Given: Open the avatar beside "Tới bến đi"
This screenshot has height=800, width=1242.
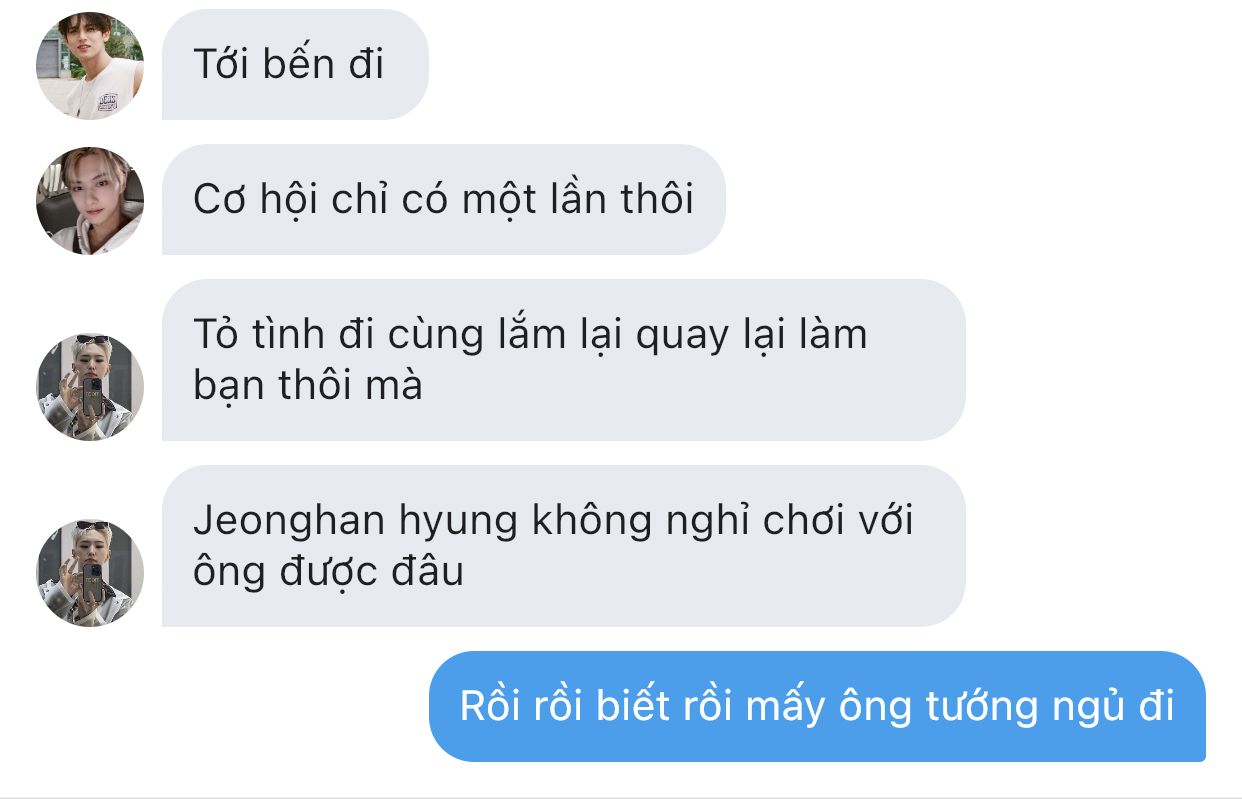Looking at the screenshot, I should [x=90, y=66].
